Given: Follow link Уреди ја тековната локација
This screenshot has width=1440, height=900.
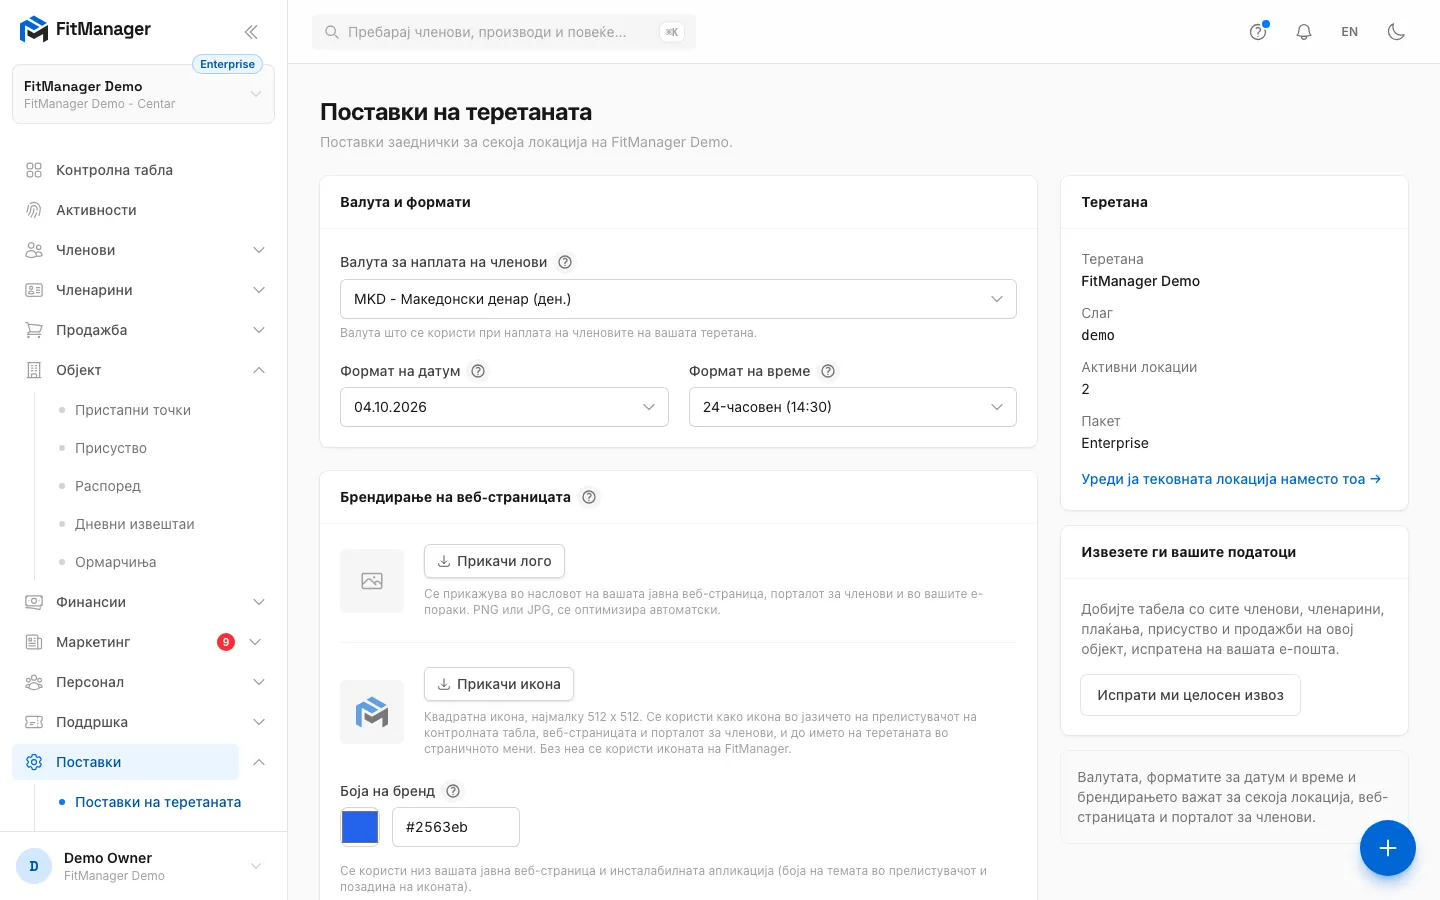Looking at the screenshot, I should (x=1231, y=479).
